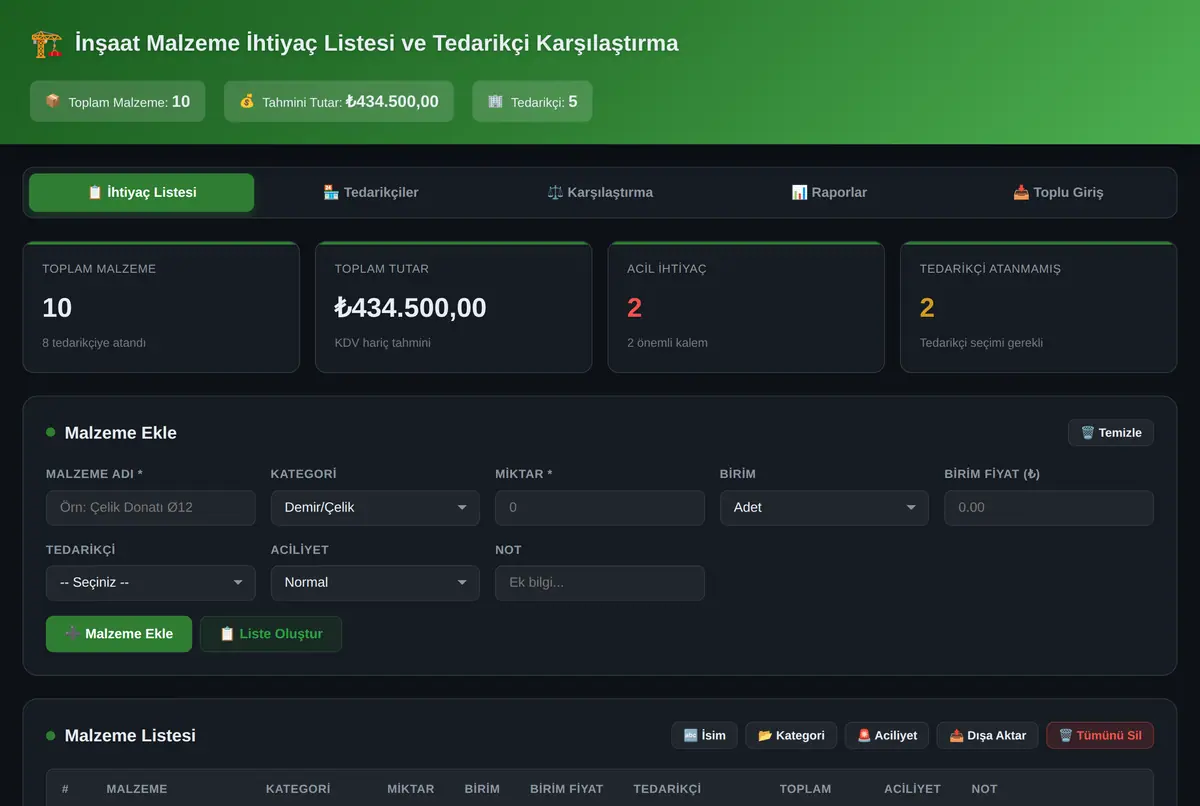Sort the list with the Kategori button
Viewport: 1200px width, 806px height.
[791, 735]
